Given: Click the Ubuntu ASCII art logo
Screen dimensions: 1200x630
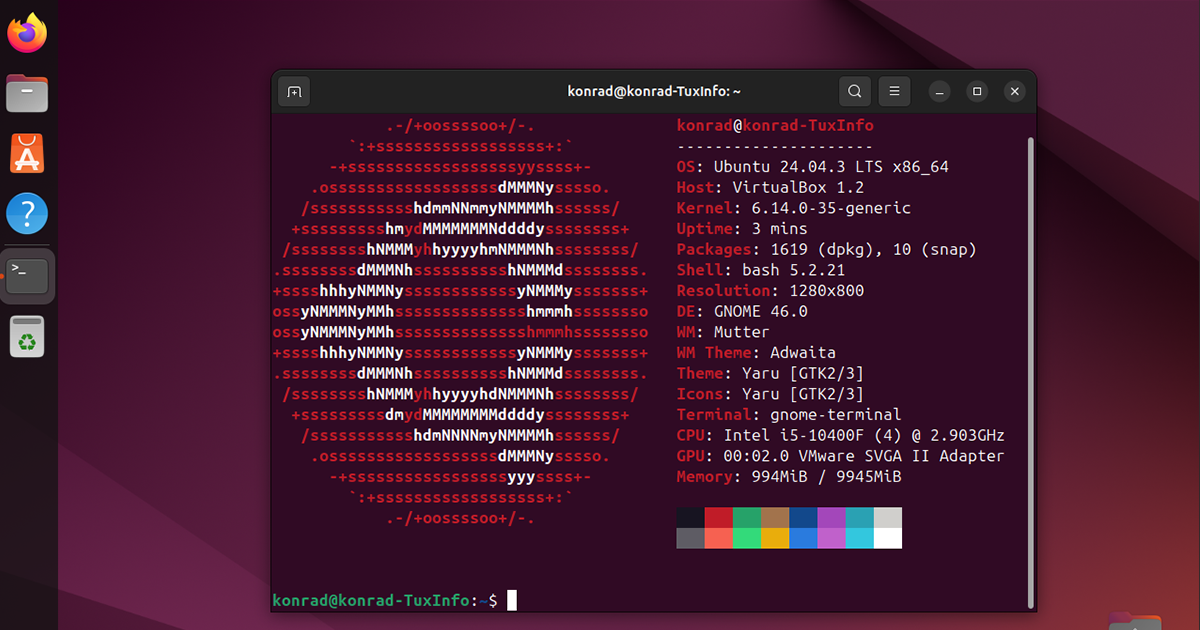Looking at the screenshot, I should pyautogui.click(x=460, y=323).
